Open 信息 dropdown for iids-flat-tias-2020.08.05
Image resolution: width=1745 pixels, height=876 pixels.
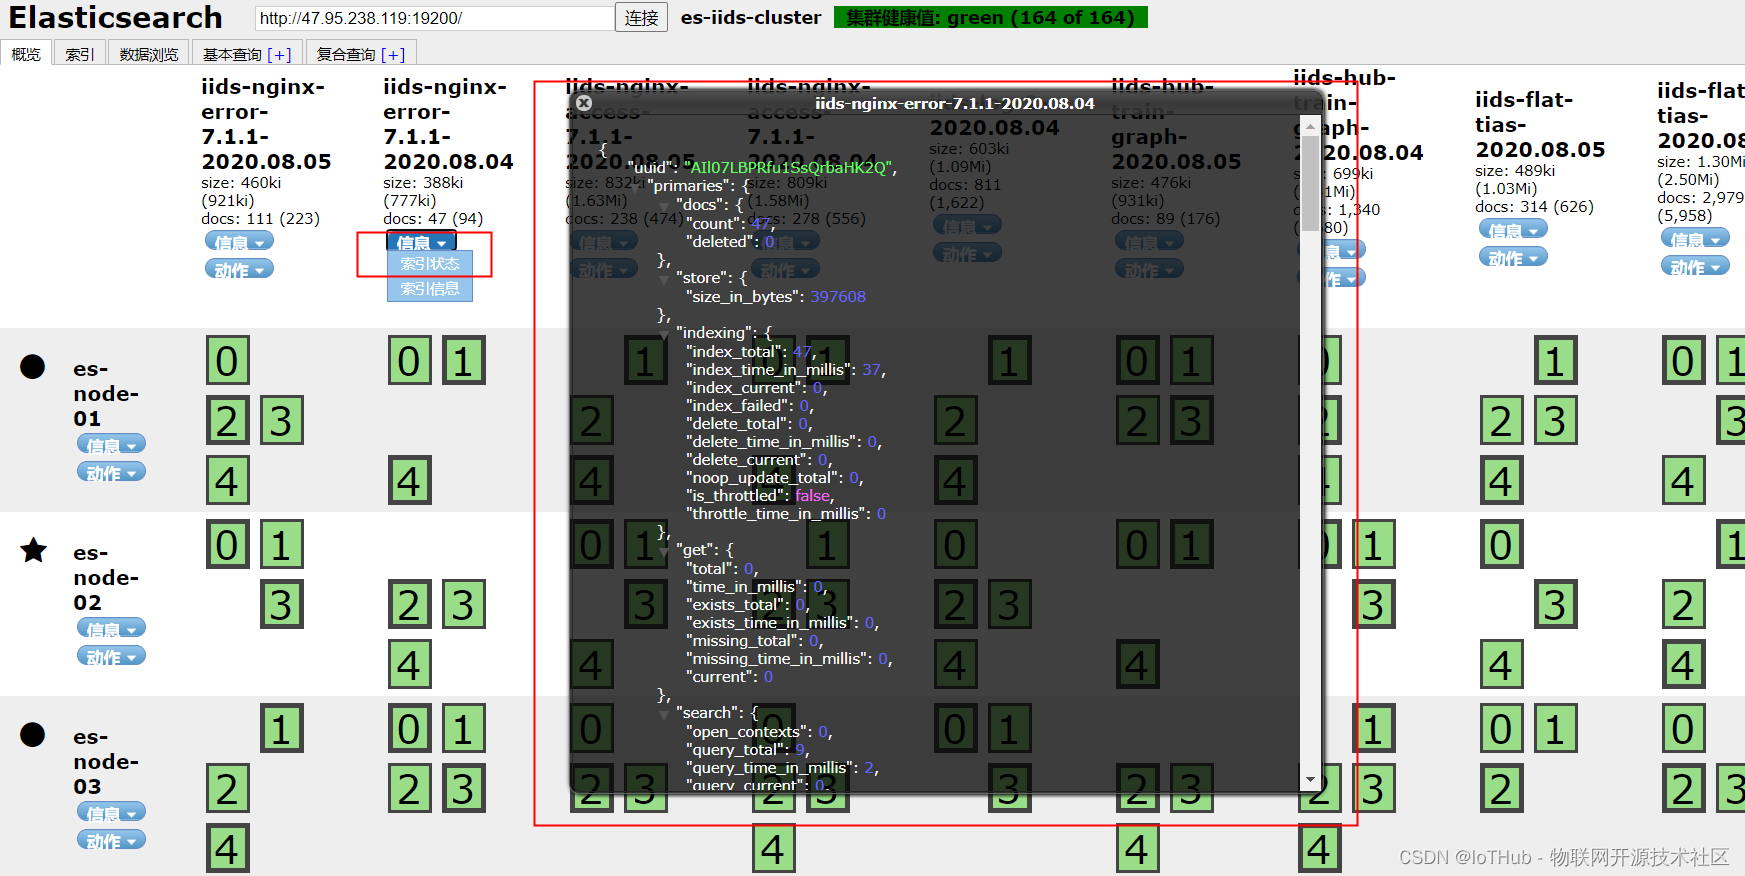pos(1513,230)
